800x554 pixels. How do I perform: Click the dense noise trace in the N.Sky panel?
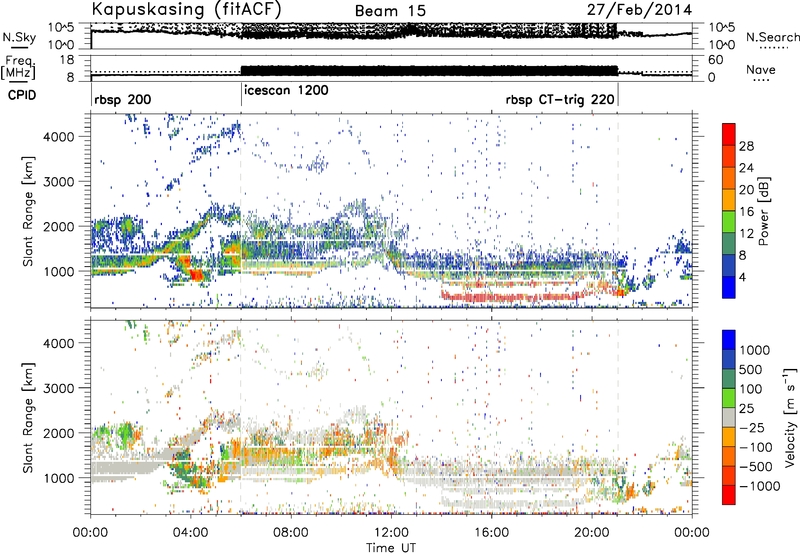click(429, 31)
